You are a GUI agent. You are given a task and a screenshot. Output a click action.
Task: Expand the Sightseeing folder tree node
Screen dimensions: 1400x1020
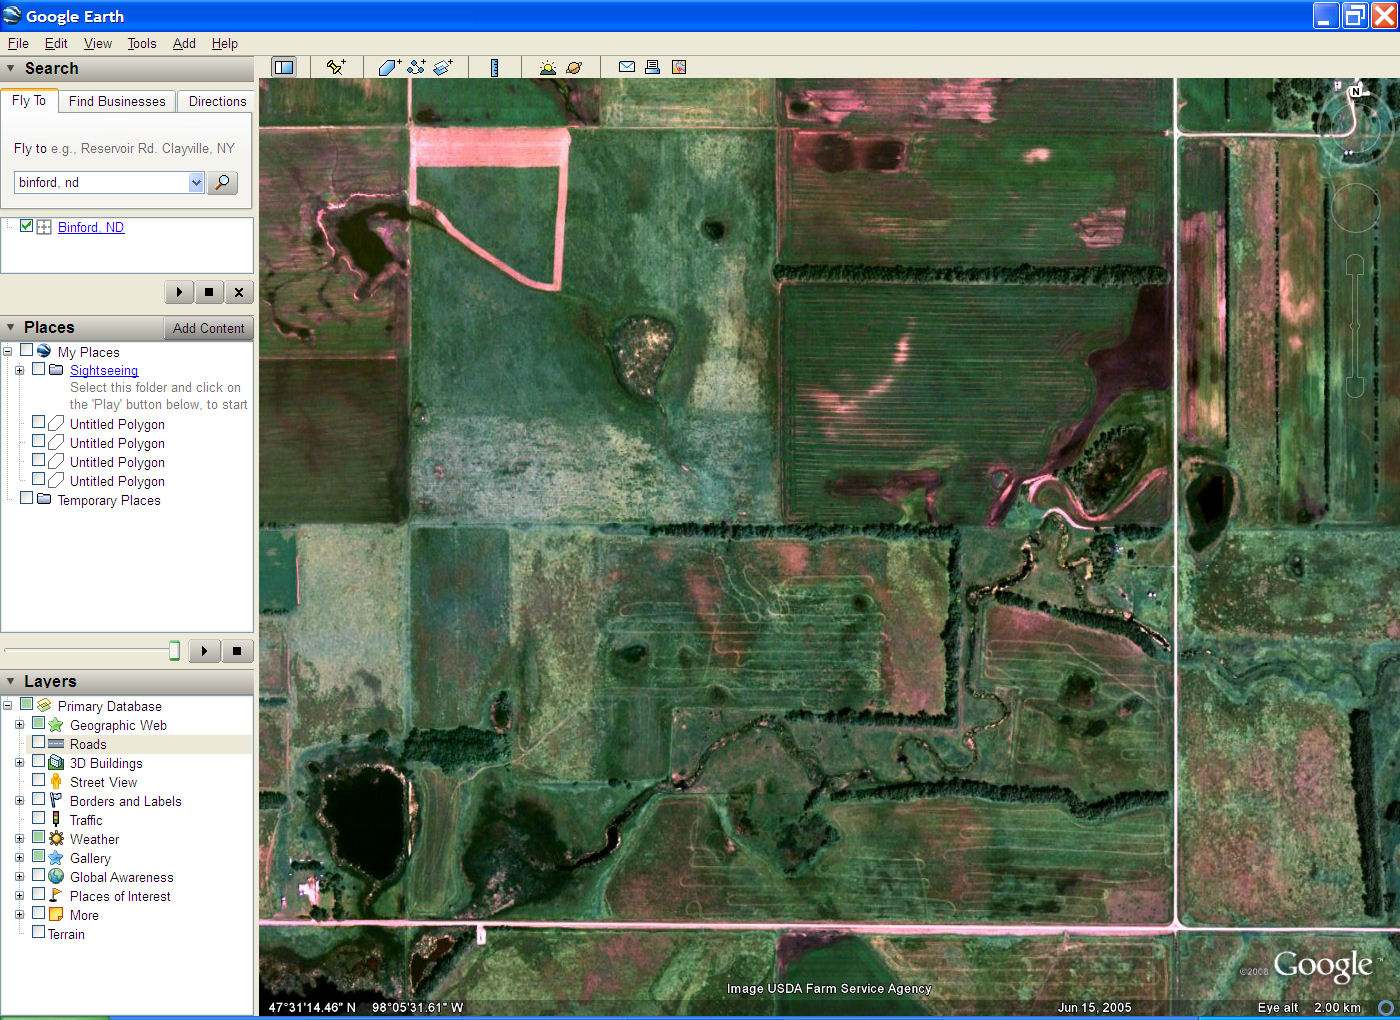[19, 370]
